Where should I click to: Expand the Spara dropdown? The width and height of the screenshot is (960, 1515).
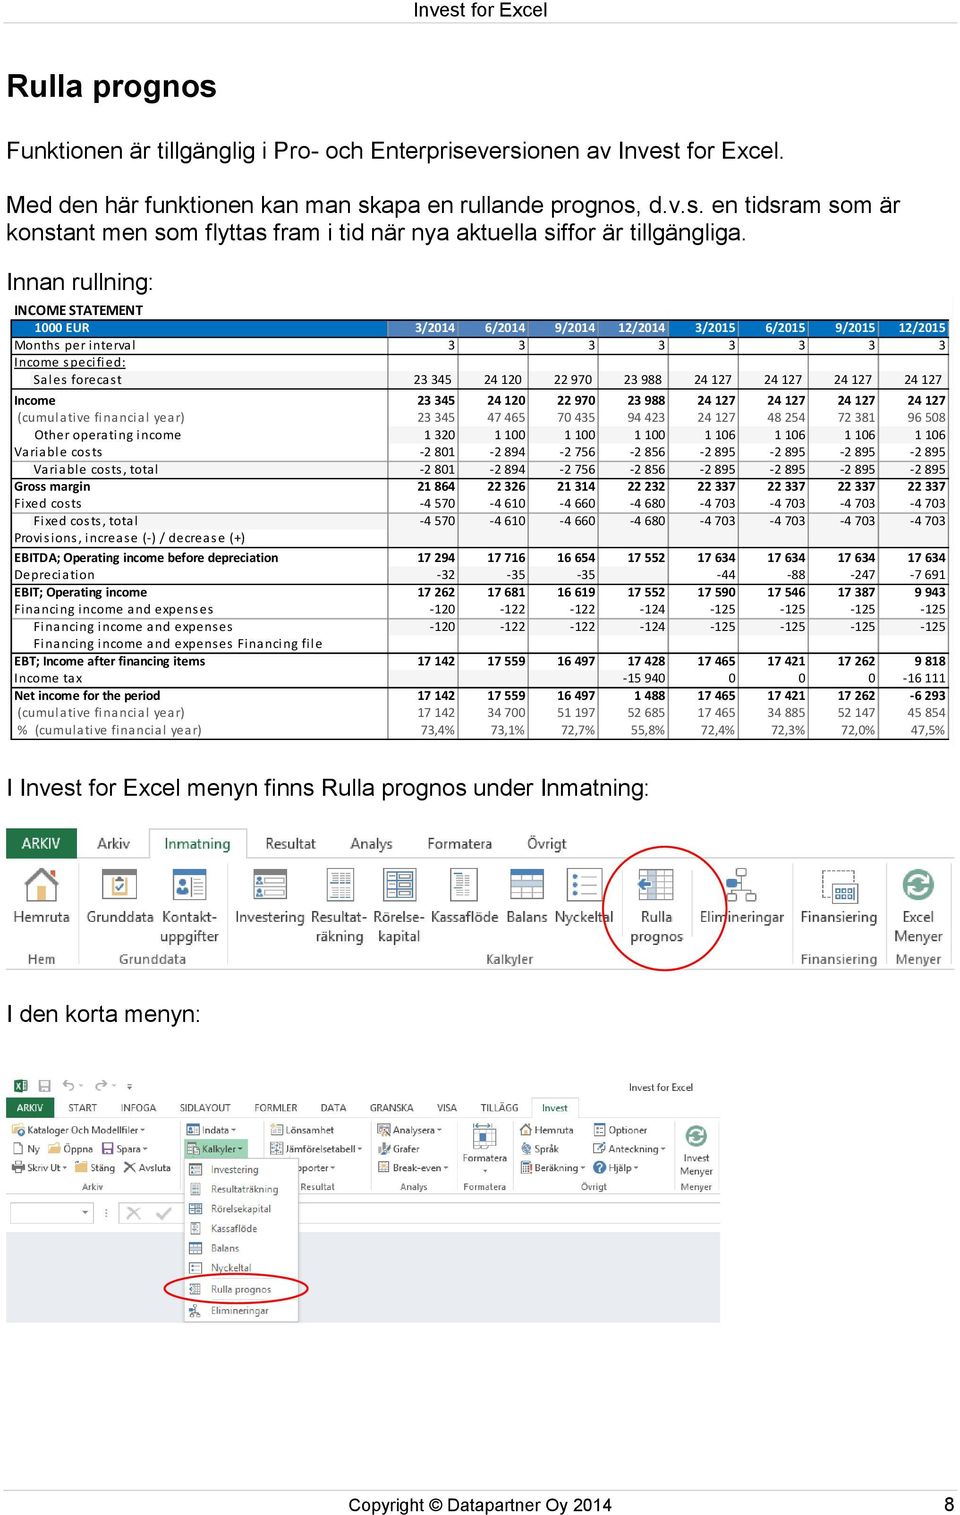(124, 1149)
